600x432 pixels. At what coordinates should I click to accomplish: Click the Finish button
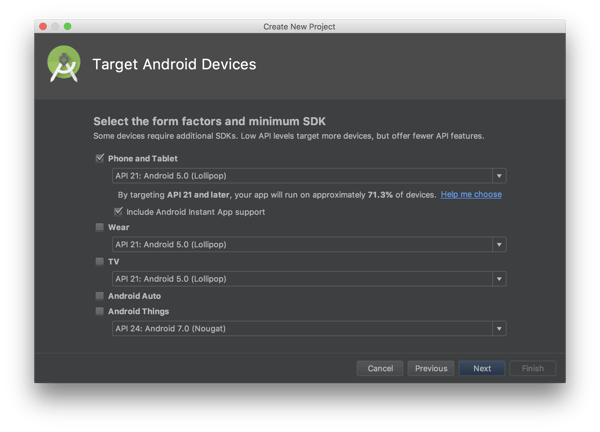532,368
